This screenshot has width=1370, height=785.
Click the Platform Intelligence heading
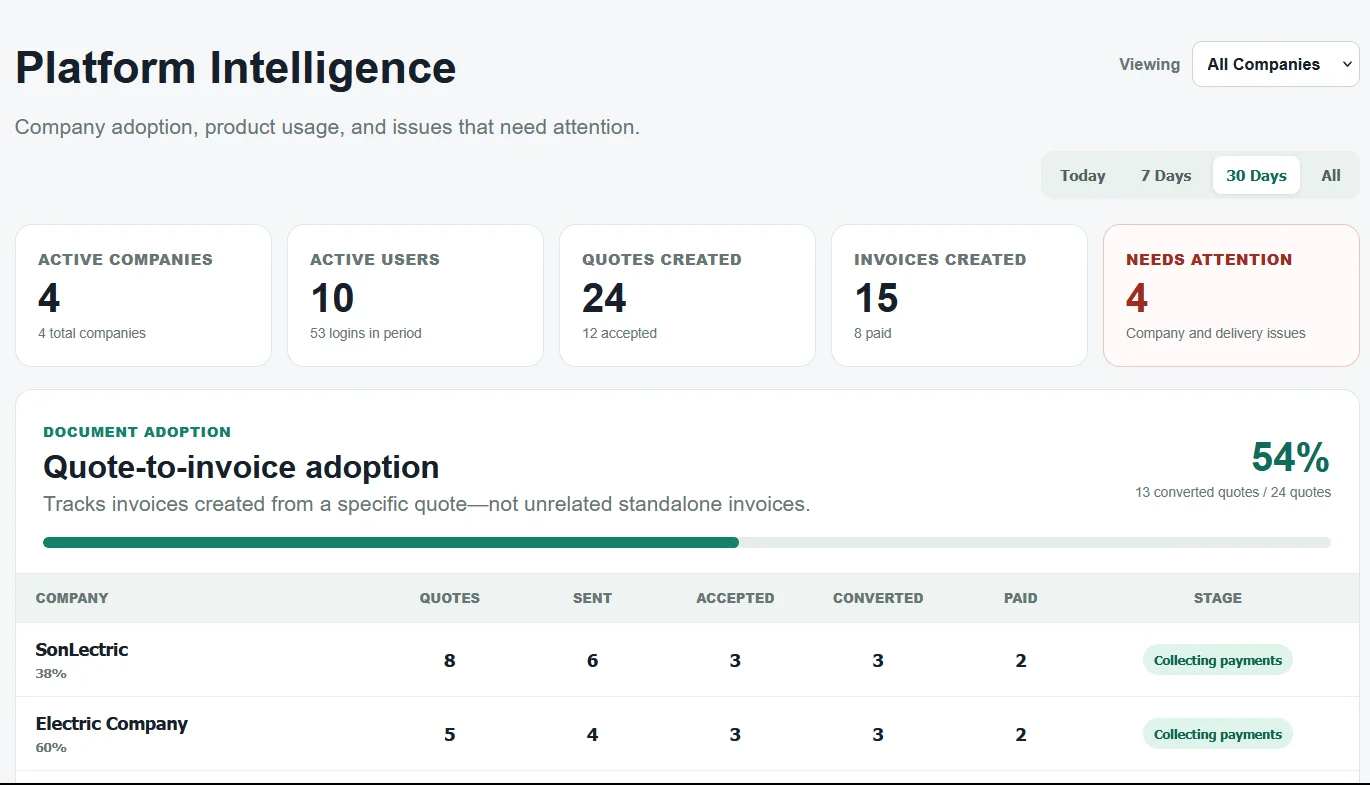(x=236, y=68)
